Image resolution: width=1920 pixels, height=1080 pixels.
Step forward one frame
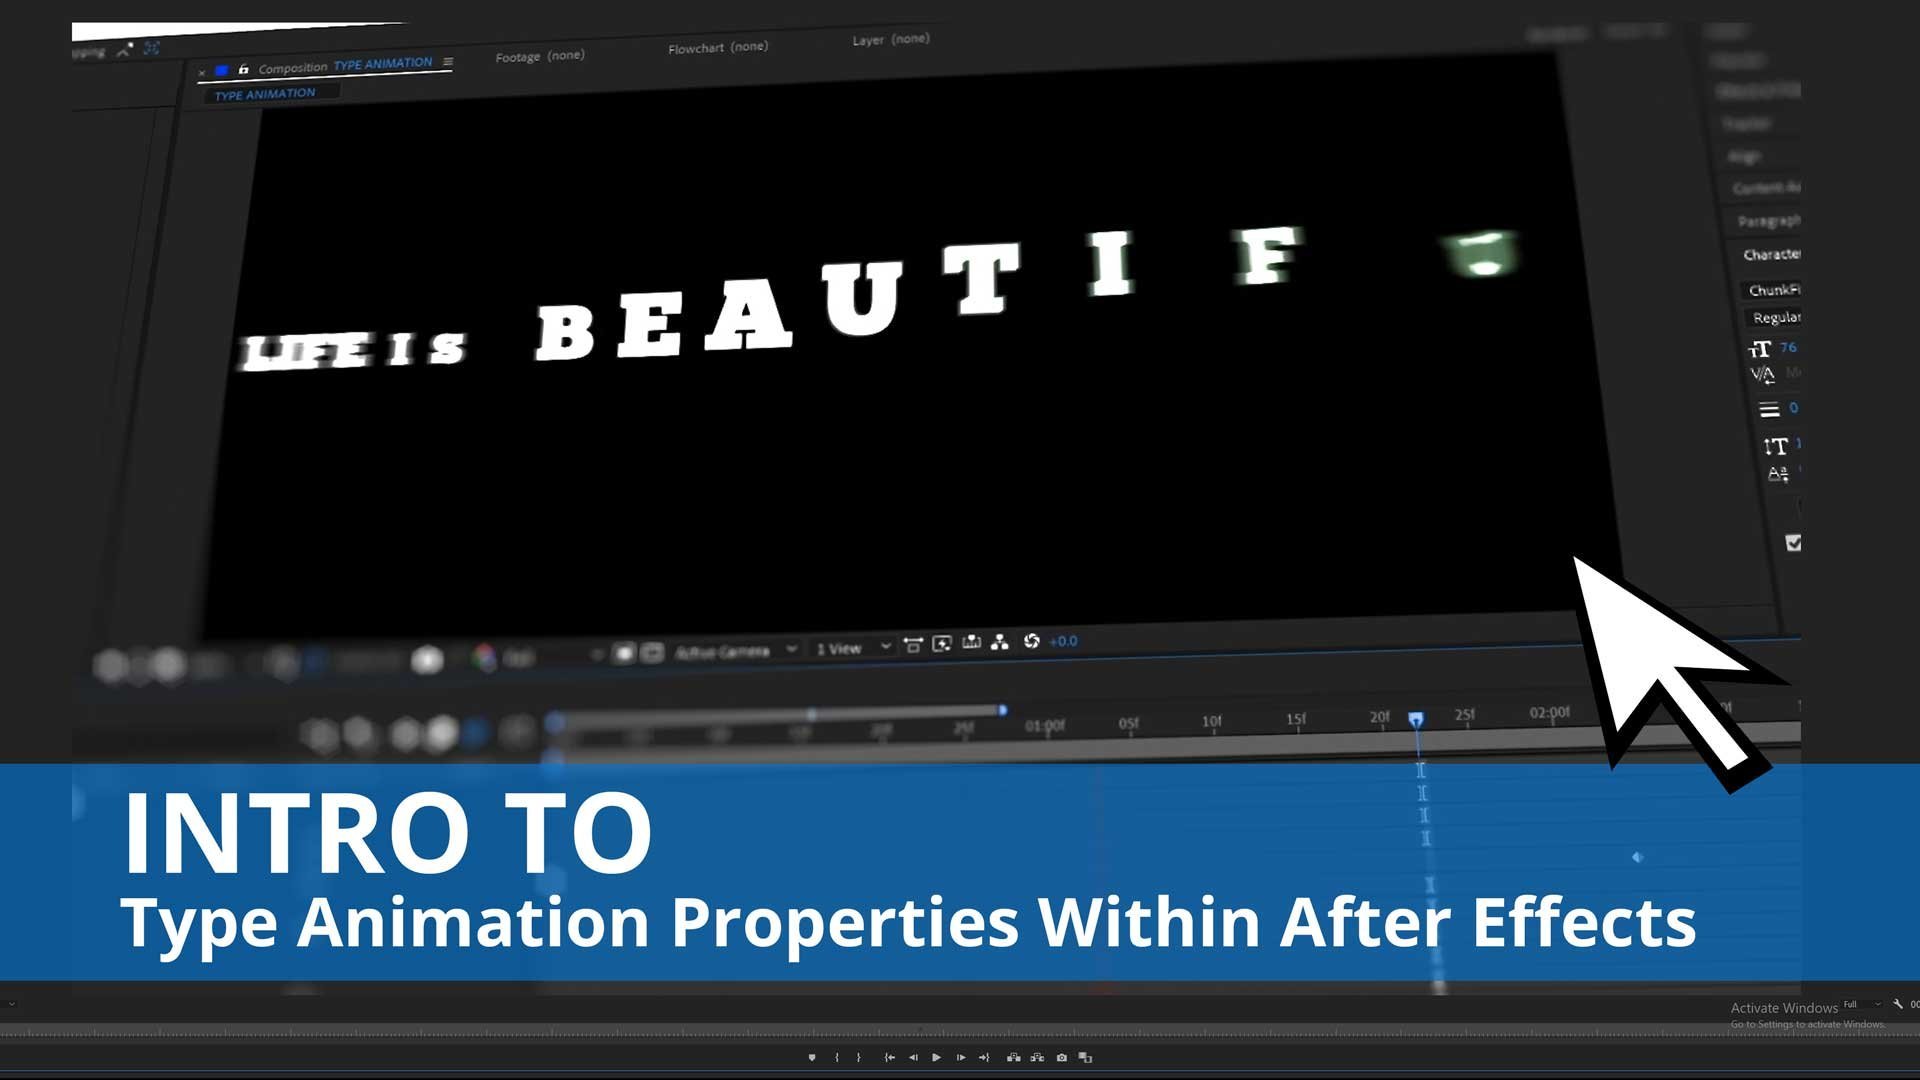(x=960, y=1057)
